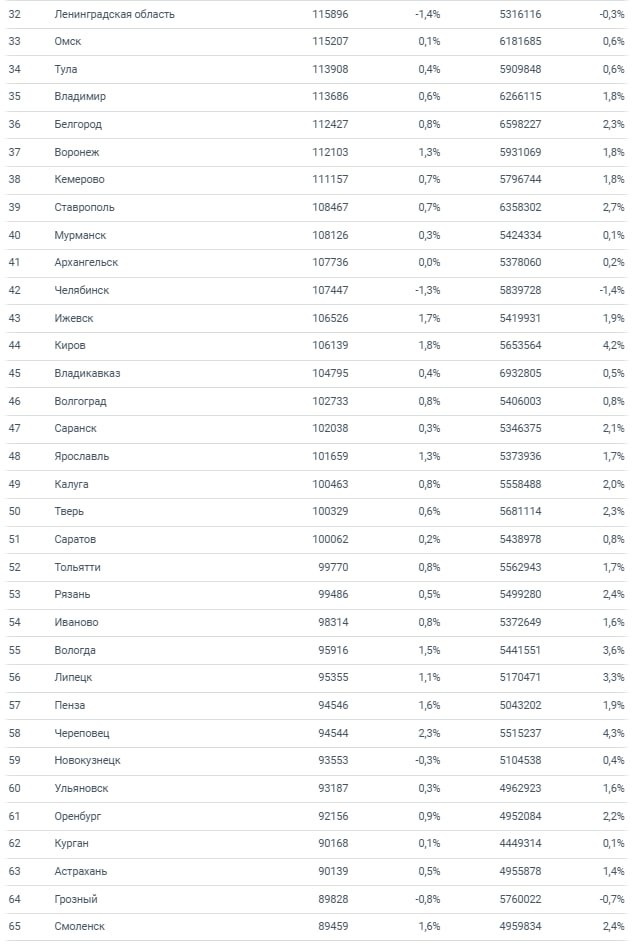Select the Ленинградская область row name
Image resolution: width=635 pixels, height=944 pixels.
click(x=115, y=14)
